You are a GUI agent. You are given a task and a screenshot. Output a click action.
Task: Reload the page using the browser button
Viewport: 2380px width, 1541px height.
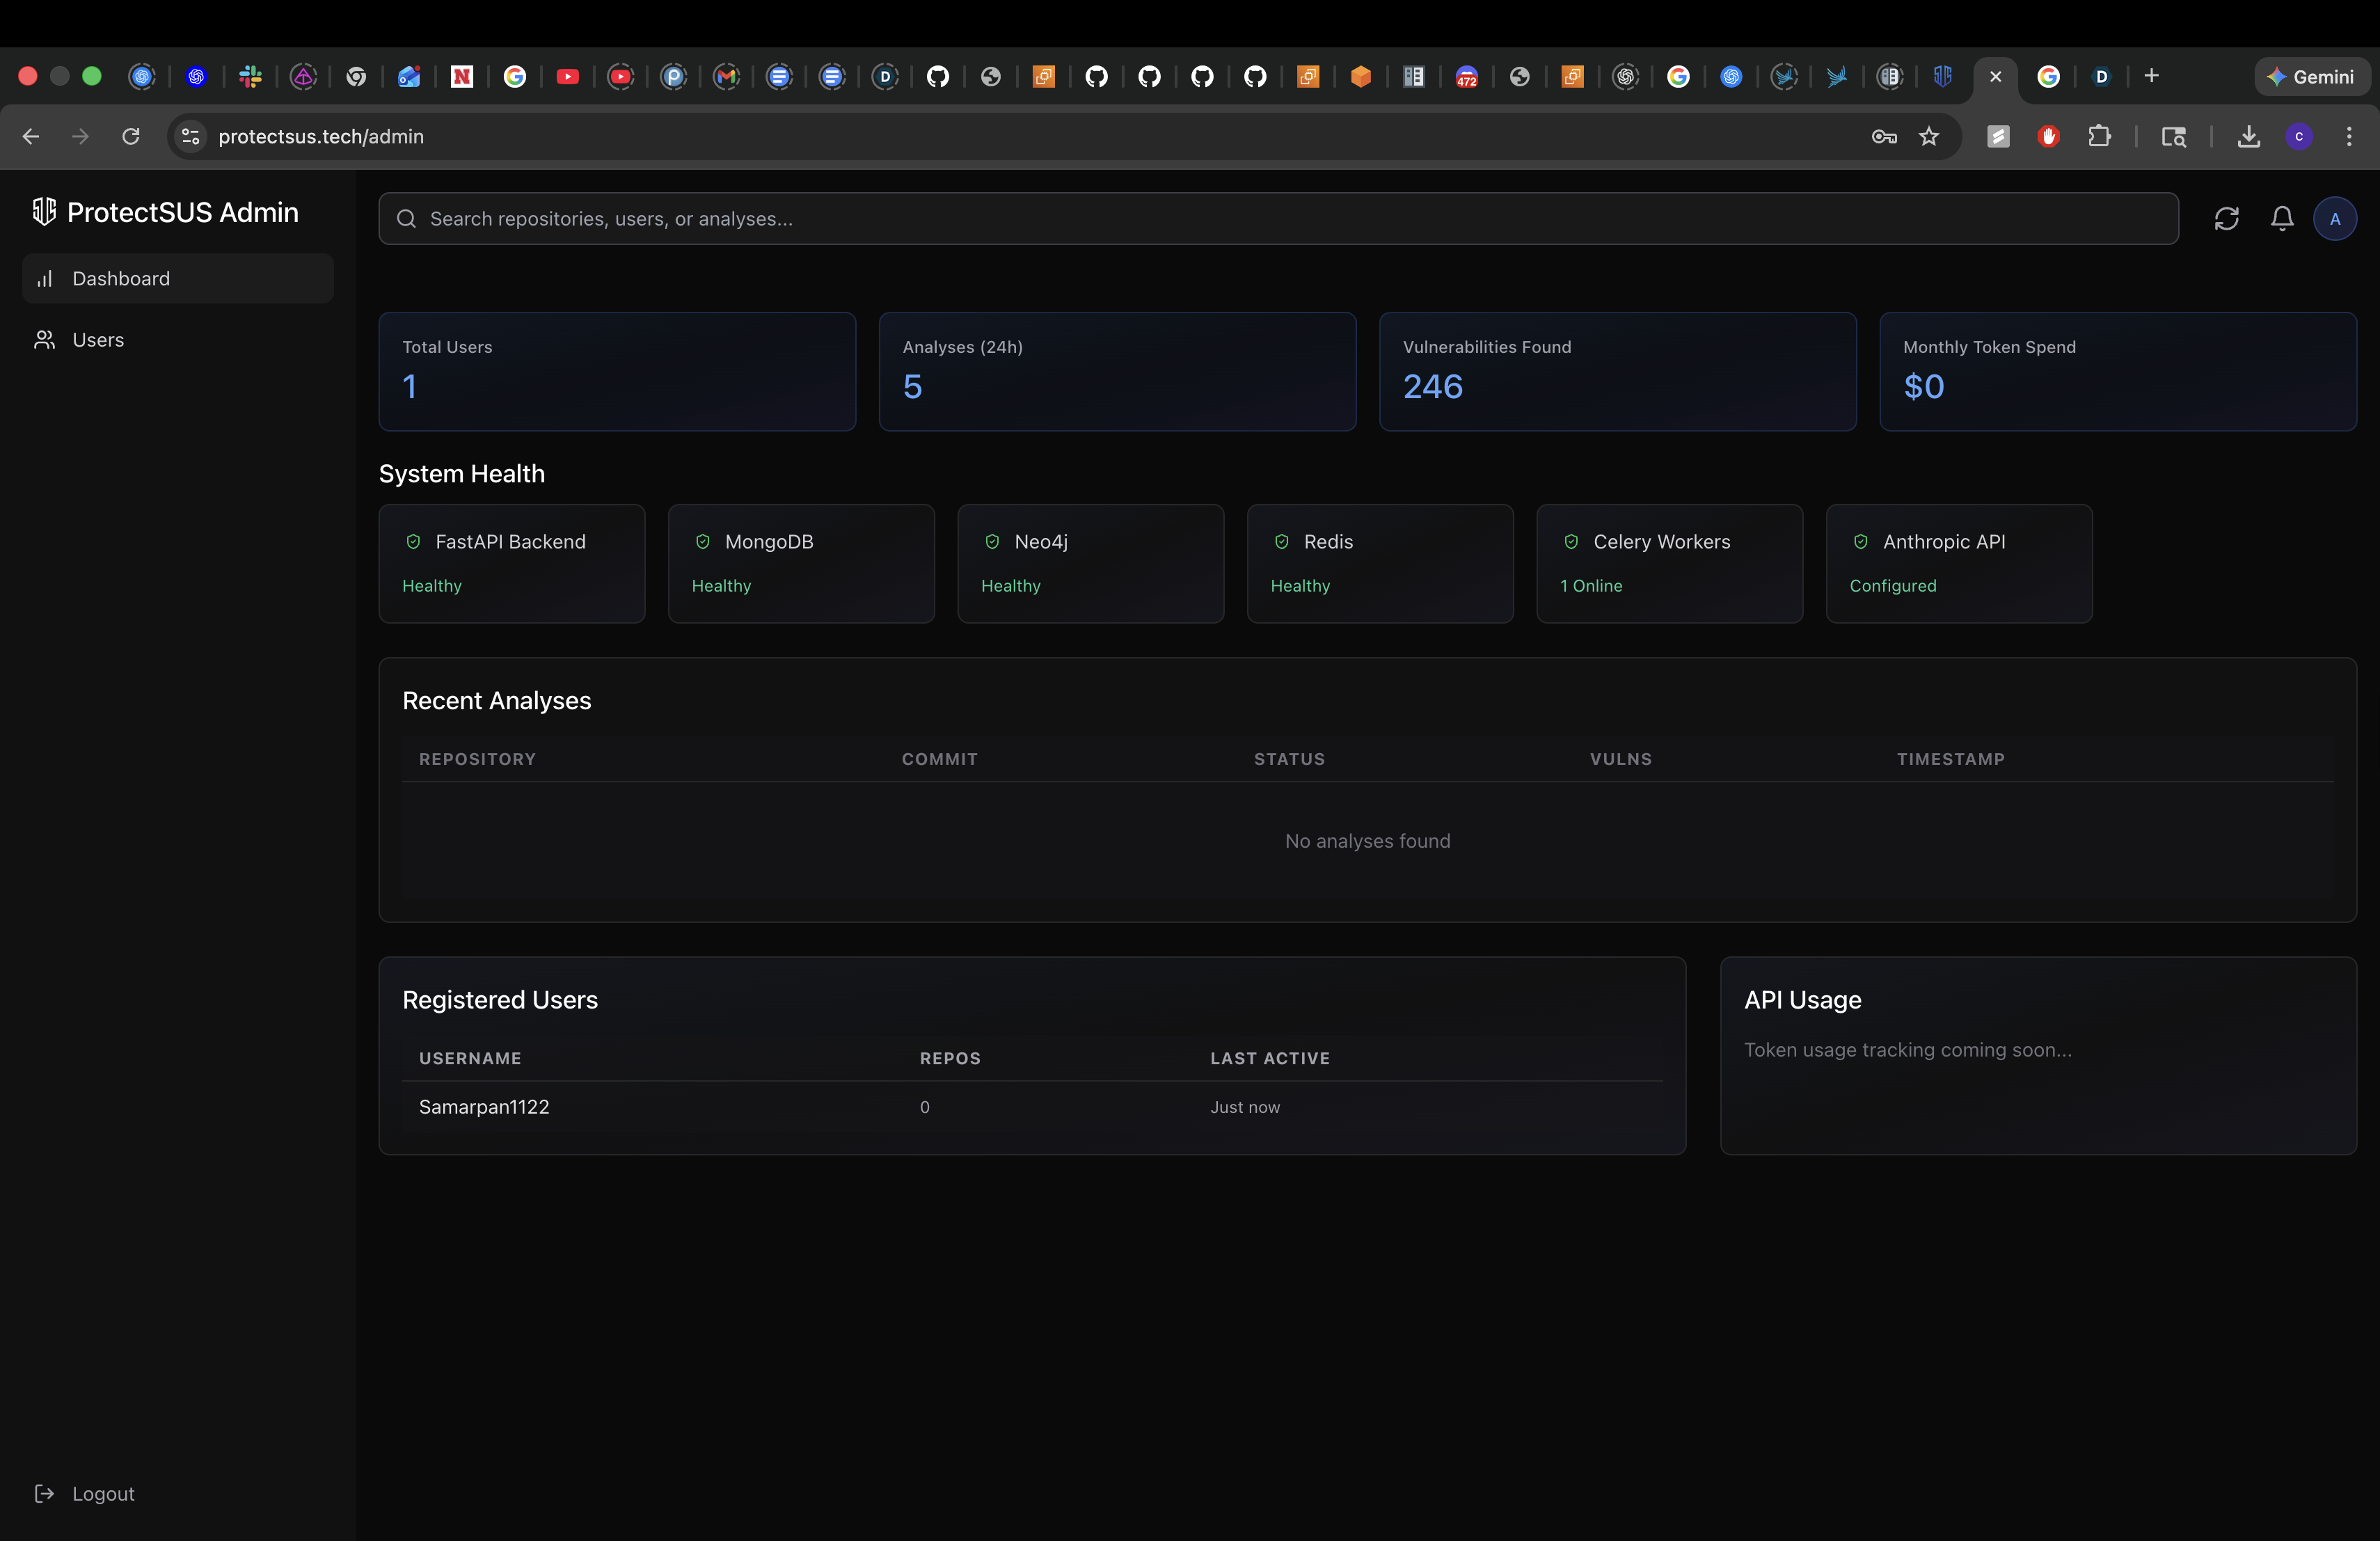pos(131,136)
